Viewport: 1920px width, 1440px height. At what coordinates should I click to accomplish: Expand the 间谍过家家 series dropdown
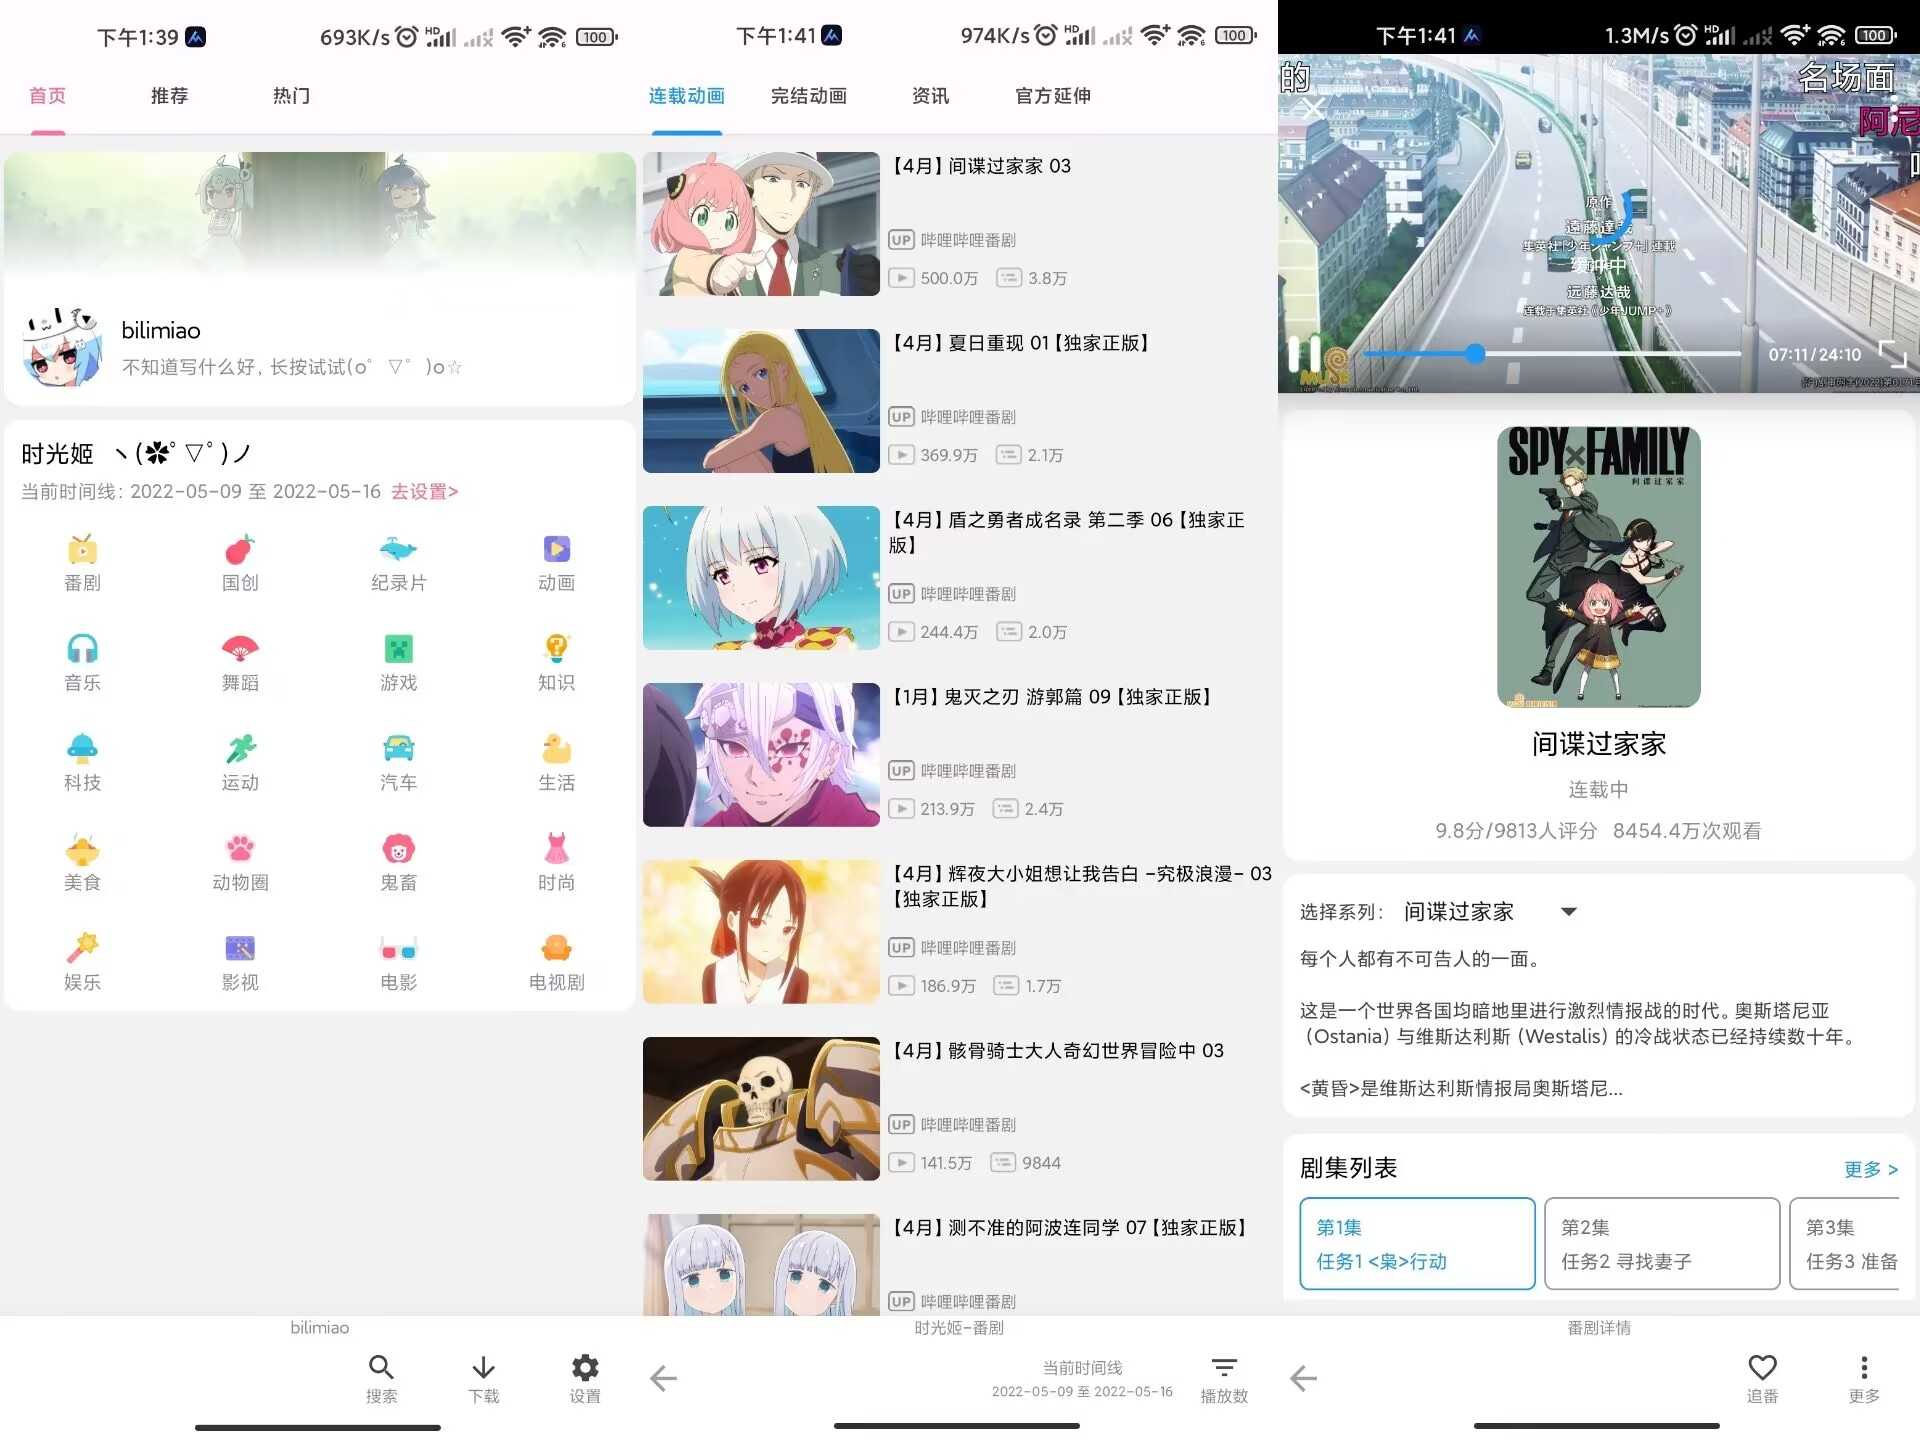(x=1569, y=911)
